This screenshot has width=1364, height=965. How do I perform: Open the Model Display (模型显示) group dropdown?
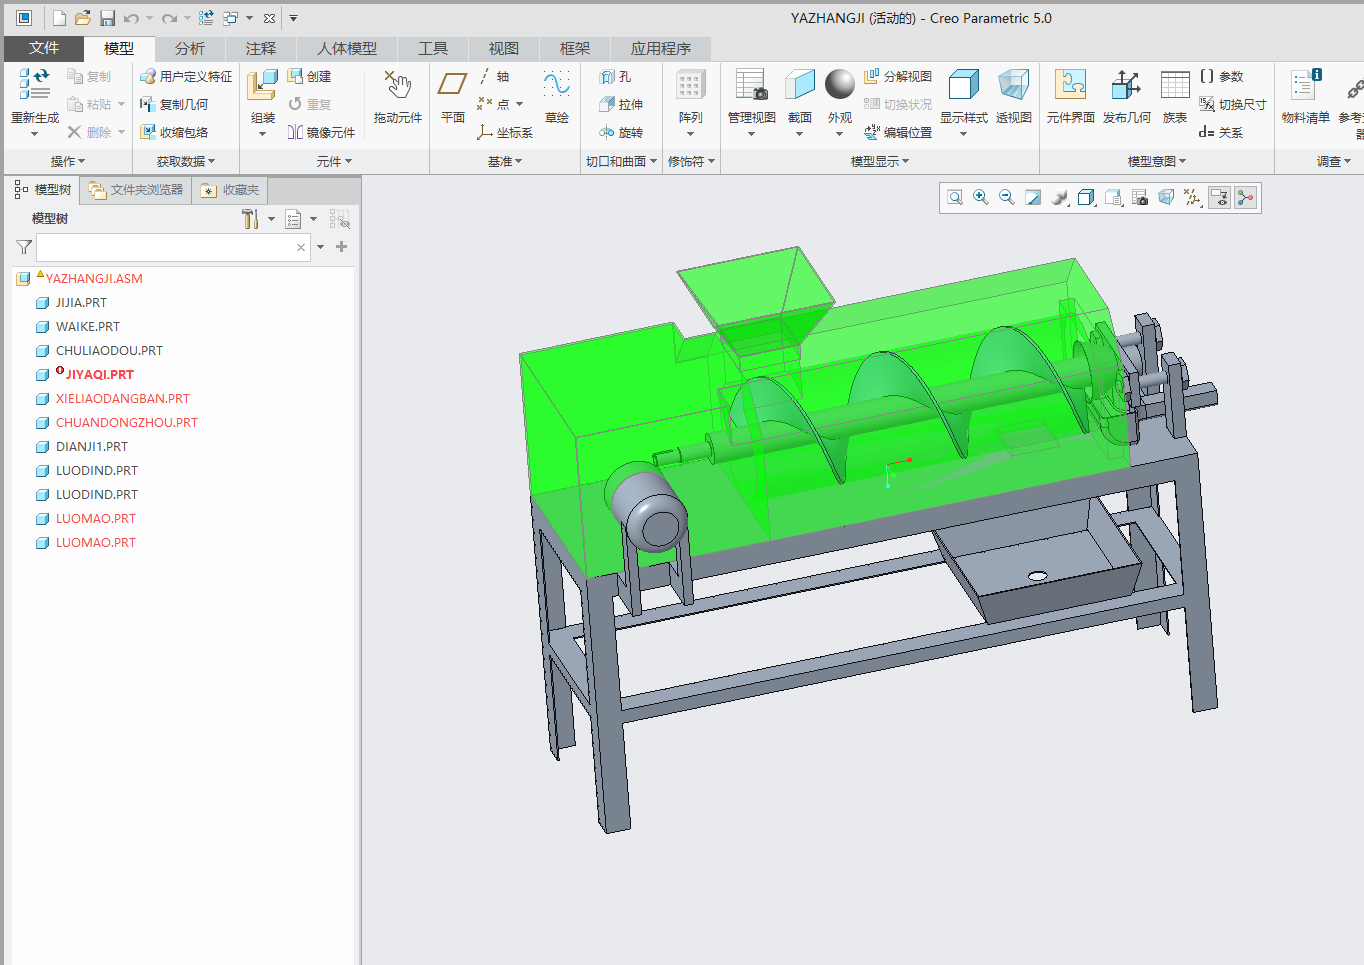880,161
